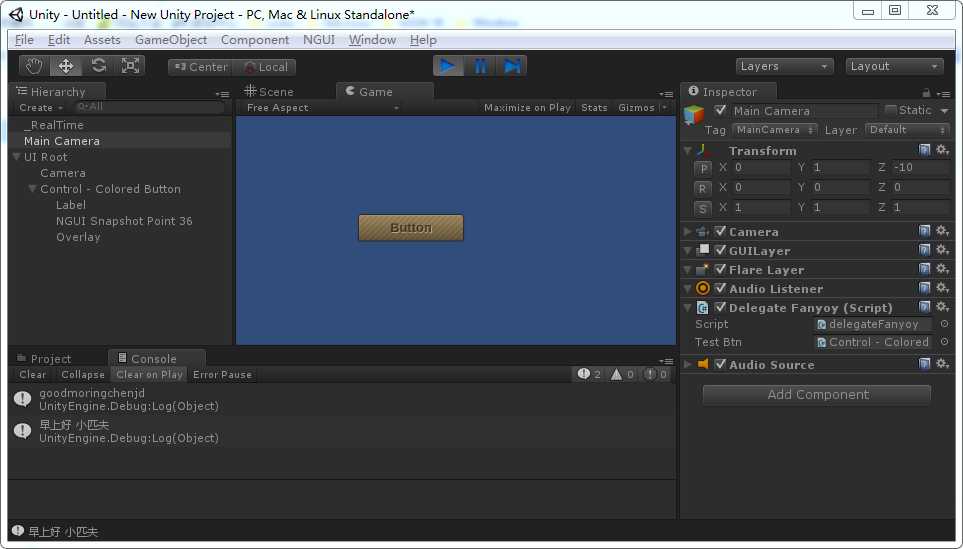Toggle warning messages filter in Console
The width and height of the screenshot is (963, 549).
point(622,374)
